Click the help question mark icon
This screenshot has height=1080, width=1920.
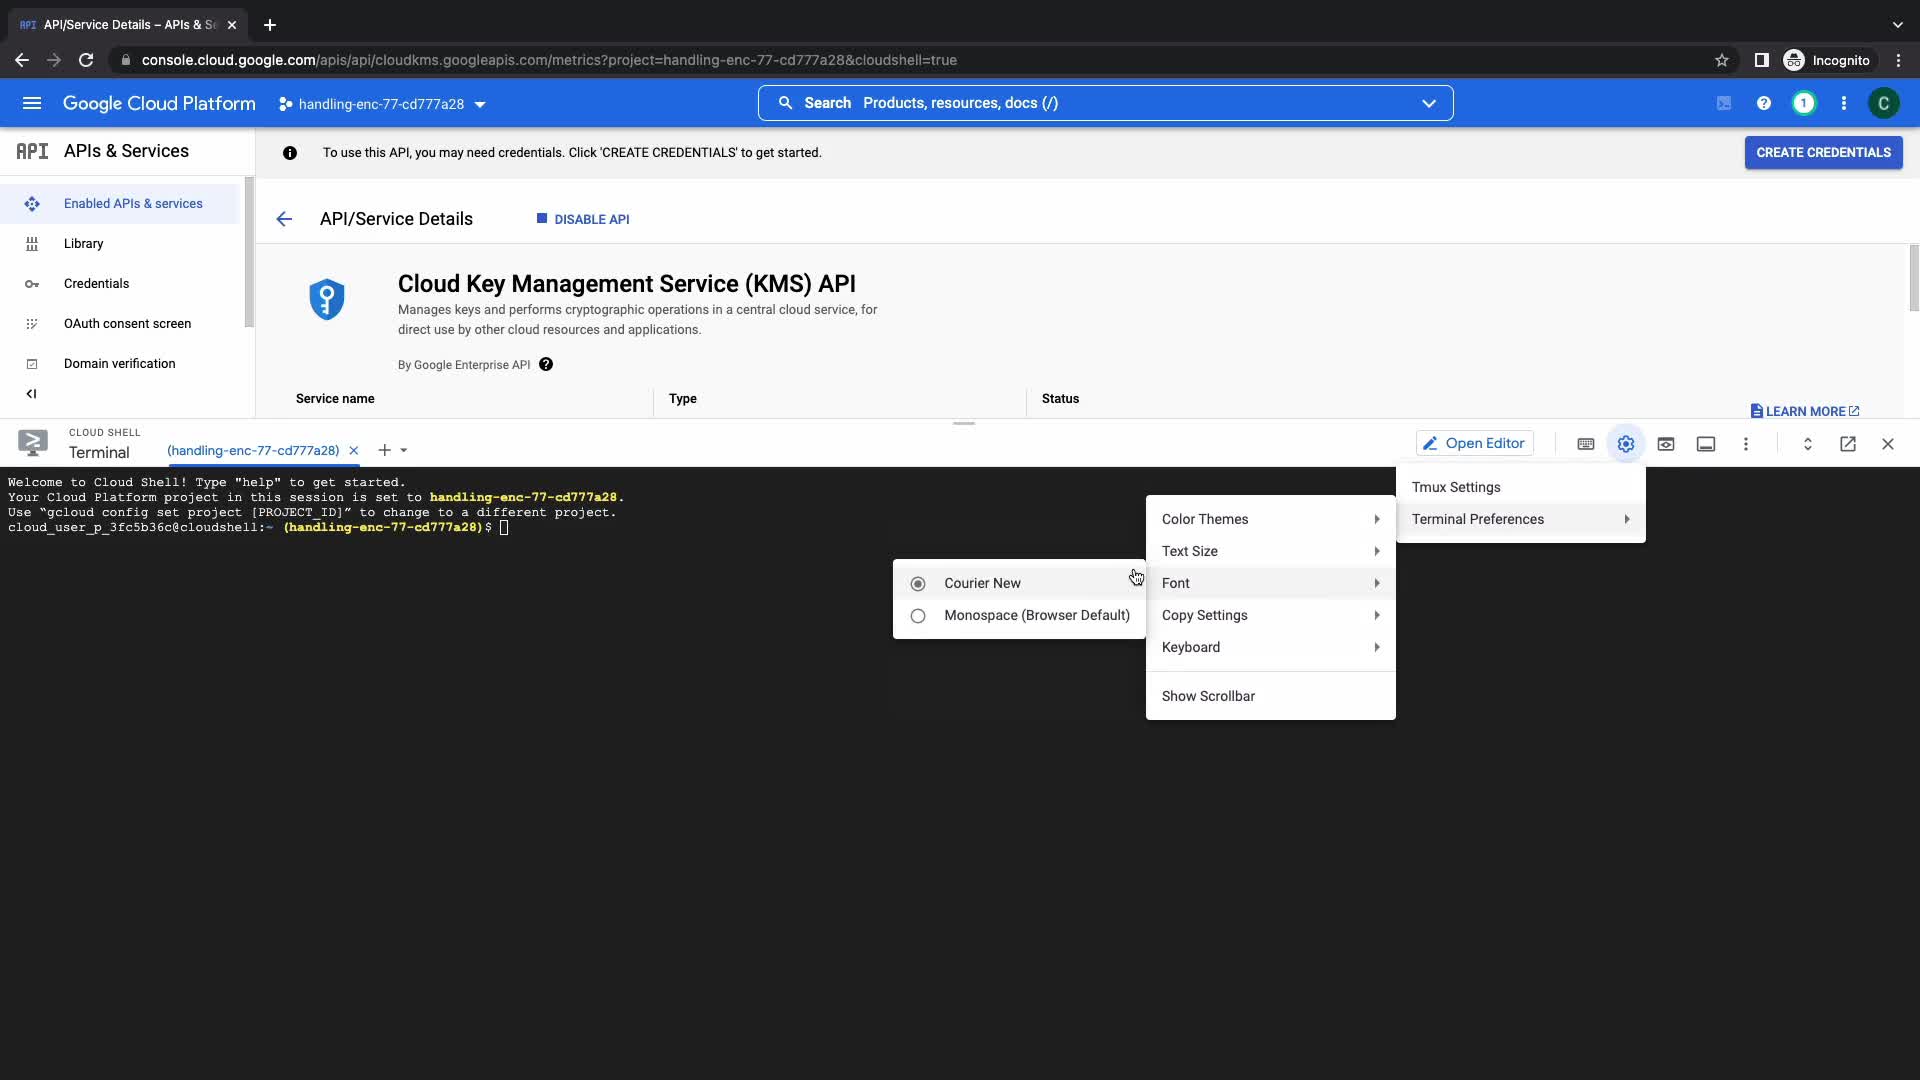[x=1764, y=103]
